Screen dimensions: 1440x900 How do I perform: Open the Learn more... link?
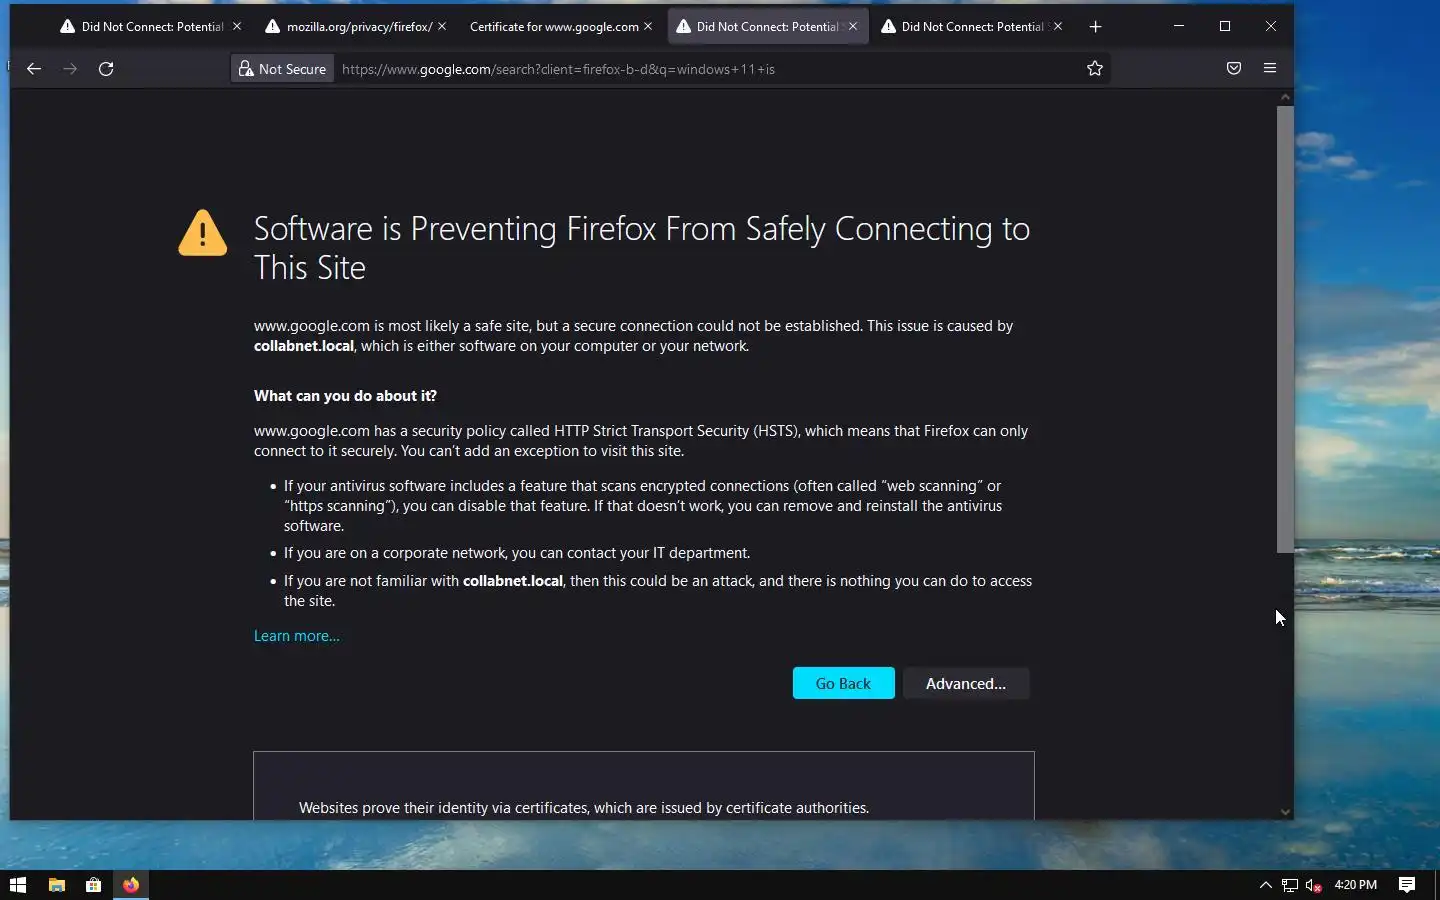click(297, 636)
